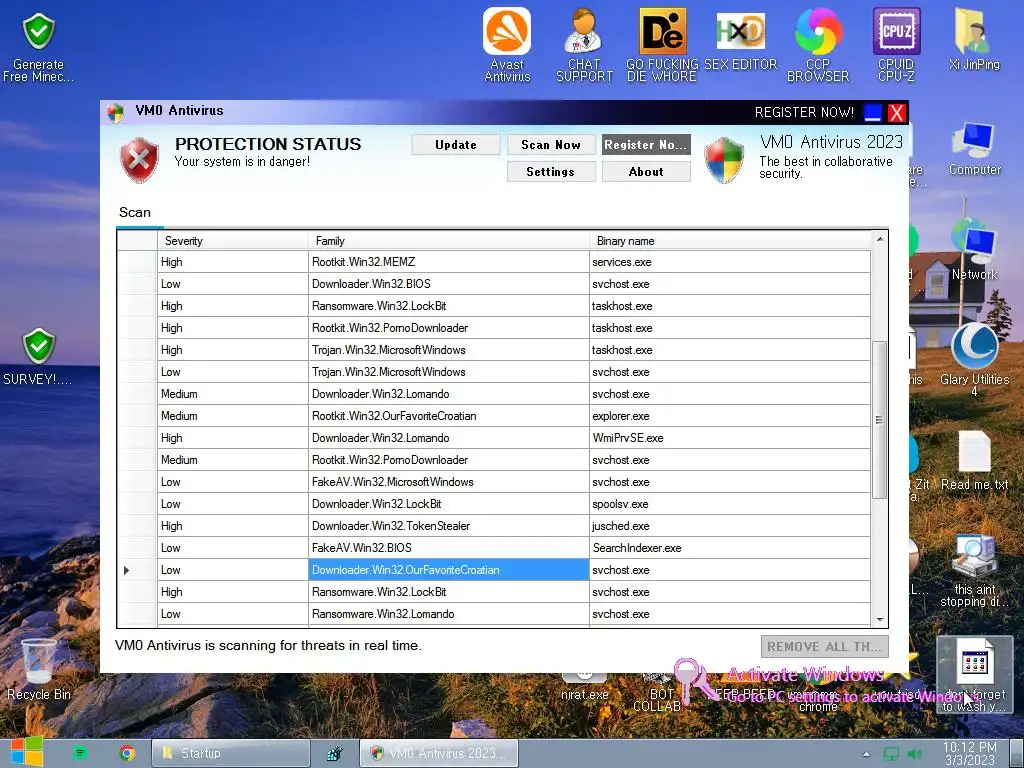Screen dimensions: 1024x768
Task: Open the SURVEY! shield desktop icon
Action: (38, 356)
